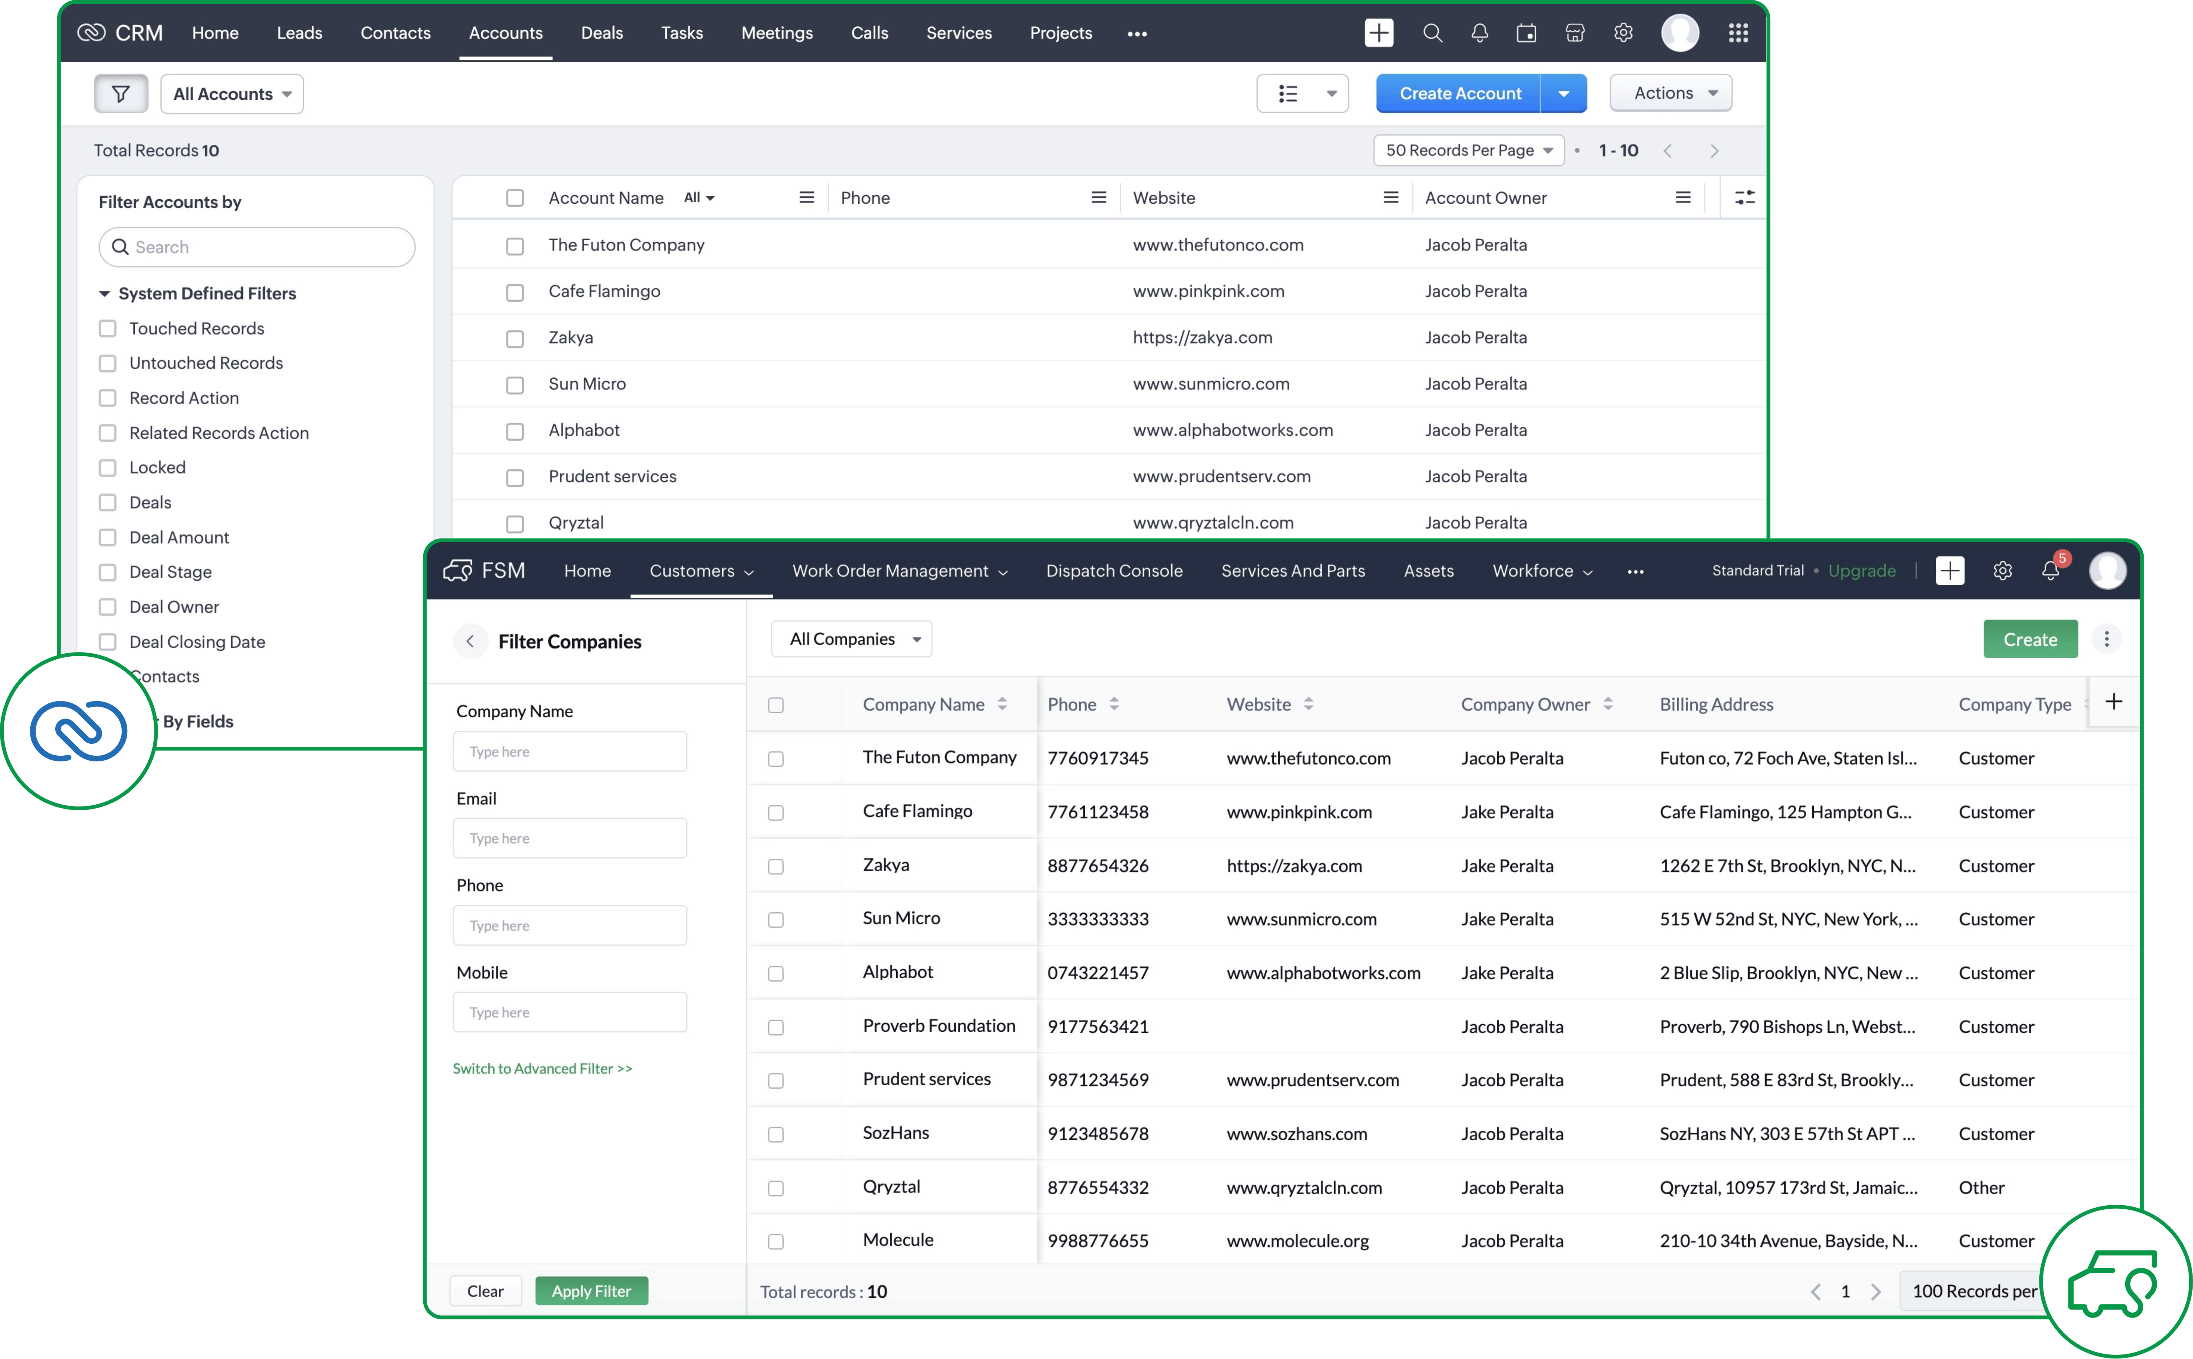The height and width of the screenshot is (1359, 2193).
Task: Click the green Create button in FSM
Action: pyautogui.click(x=2030, y=640)
